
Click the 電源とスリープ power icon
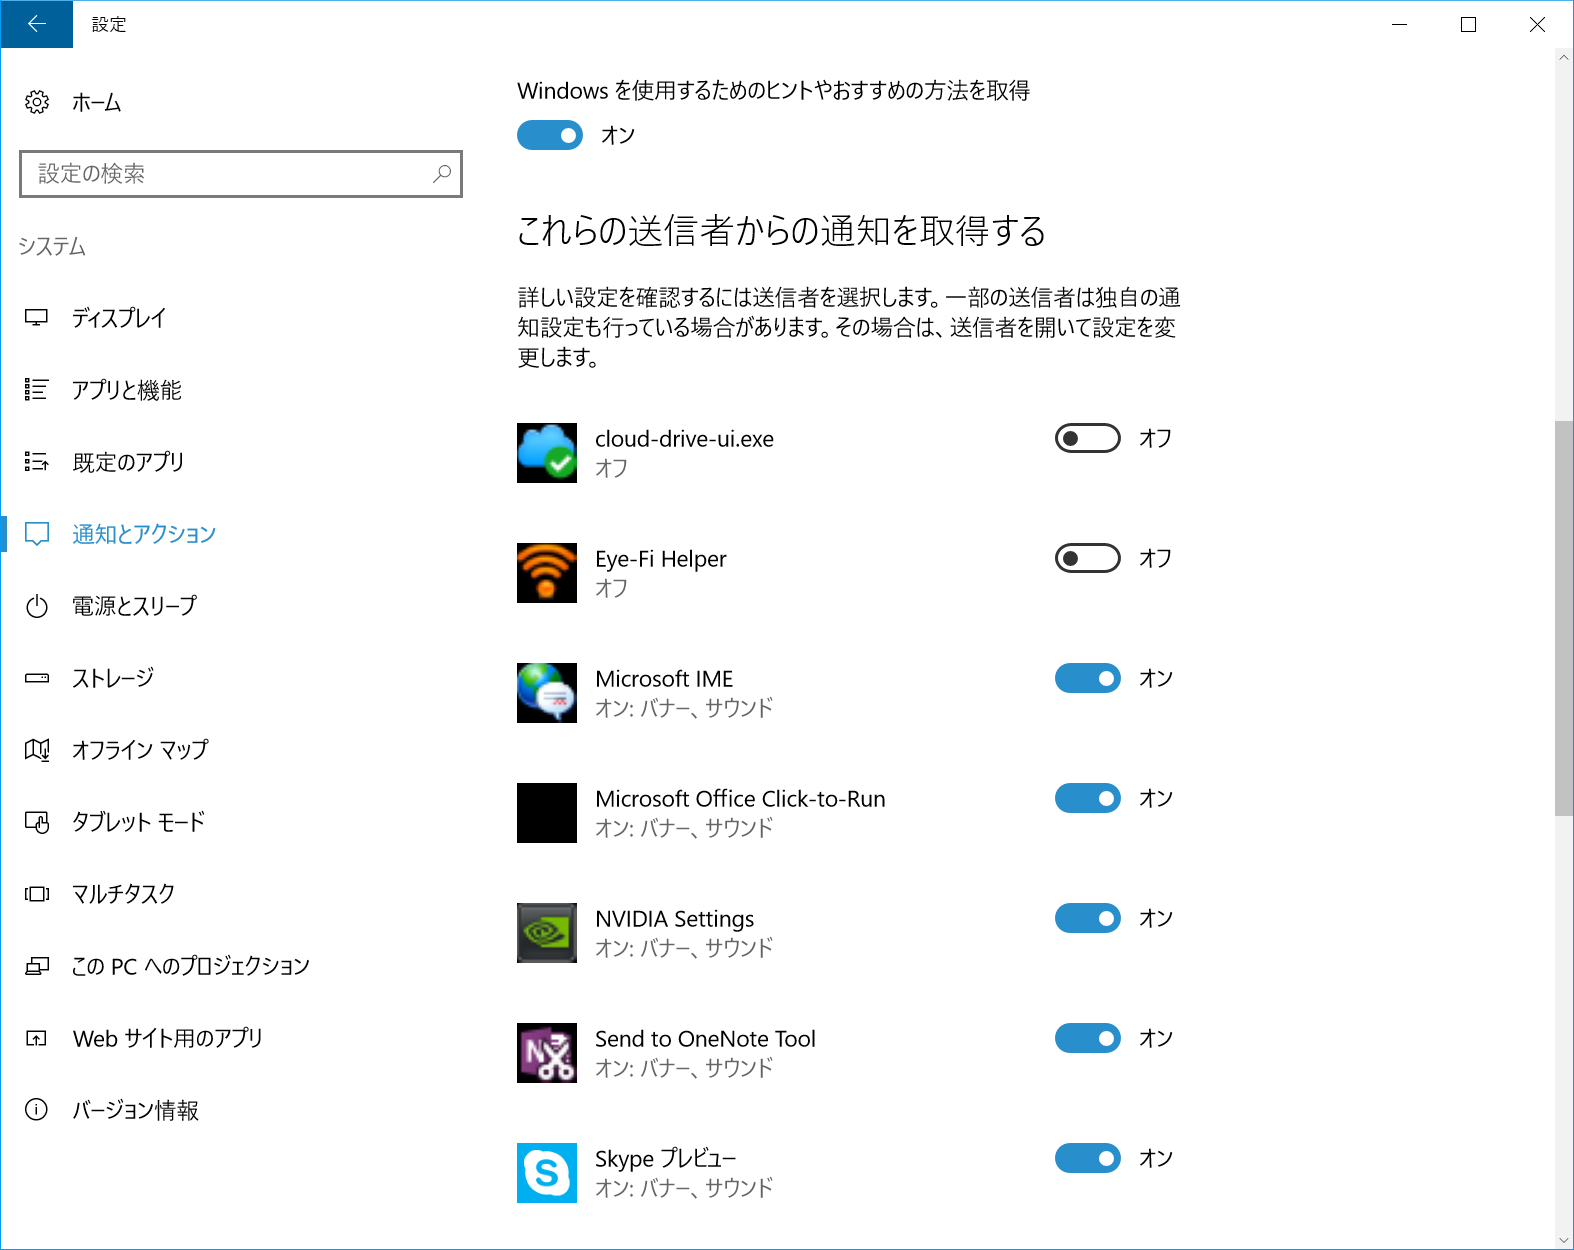point(37,606)
